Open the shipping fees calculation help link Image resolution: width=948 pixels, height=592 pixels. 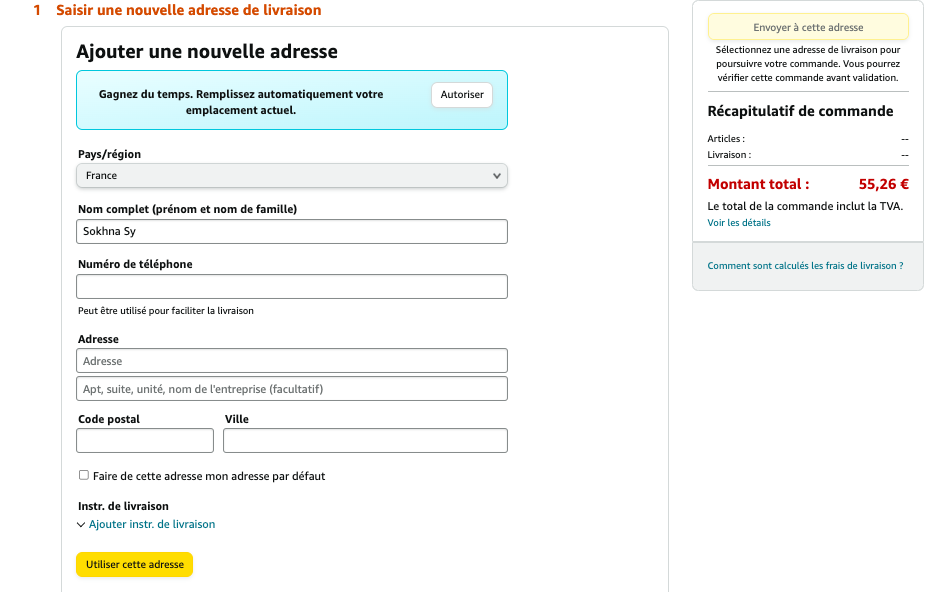[807, 265]
